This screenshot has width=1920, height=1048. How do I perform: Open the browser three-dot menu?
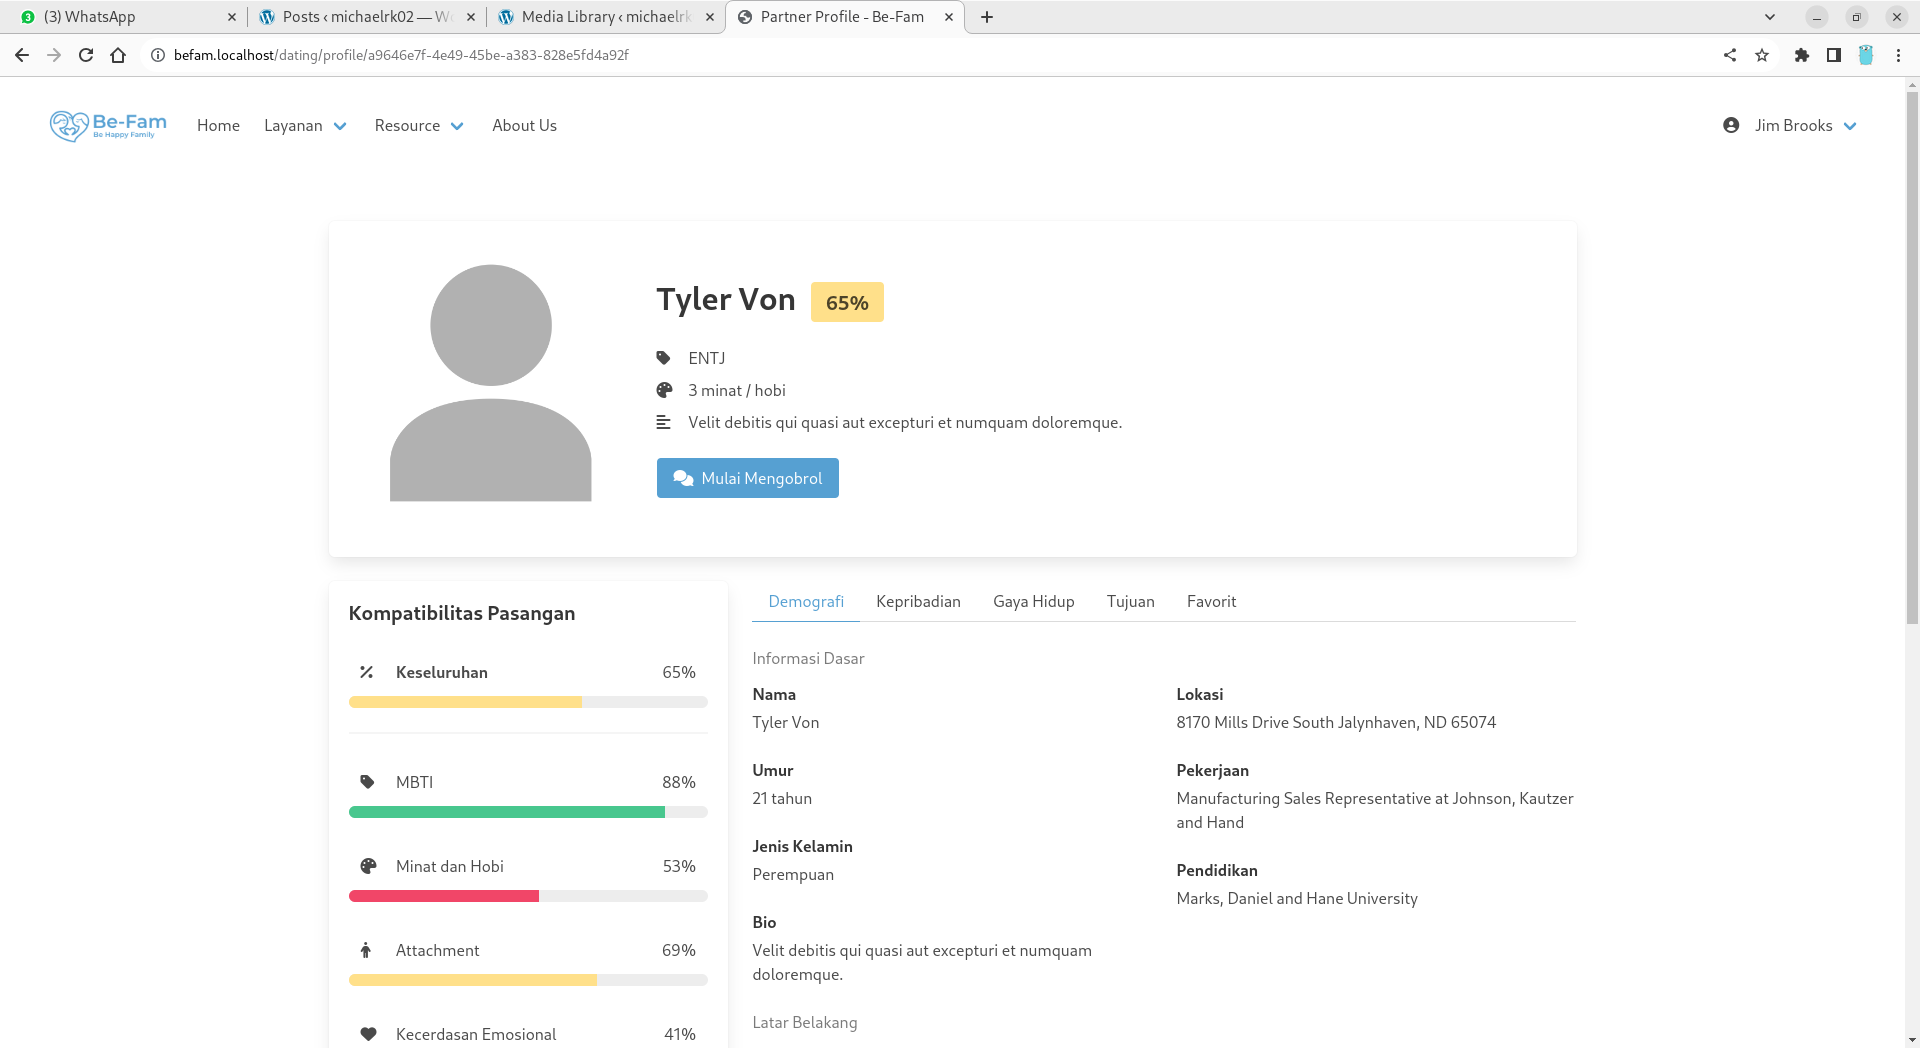pyautogui.click(x=1898, y=55)
